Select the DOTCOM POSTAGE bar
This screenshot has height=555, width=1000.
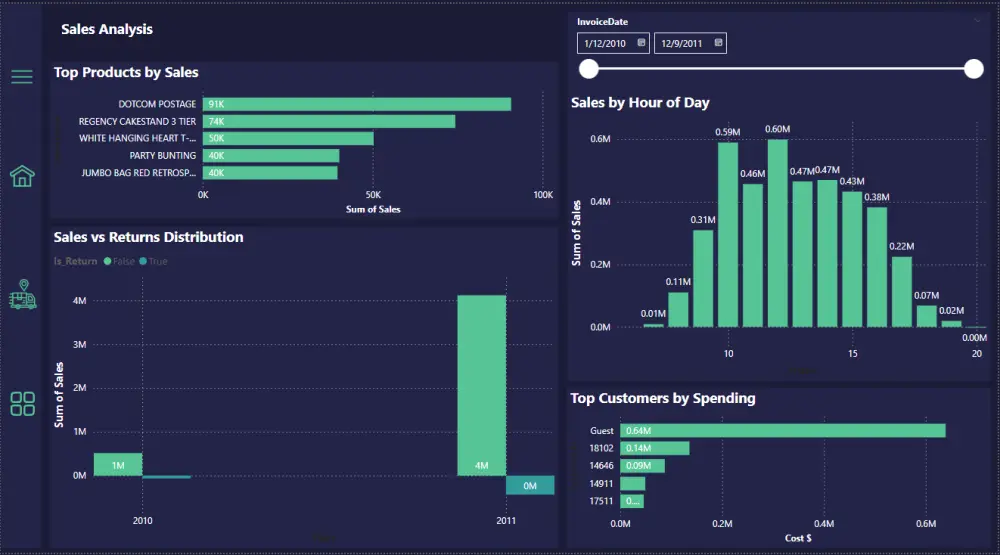[357, 104]
